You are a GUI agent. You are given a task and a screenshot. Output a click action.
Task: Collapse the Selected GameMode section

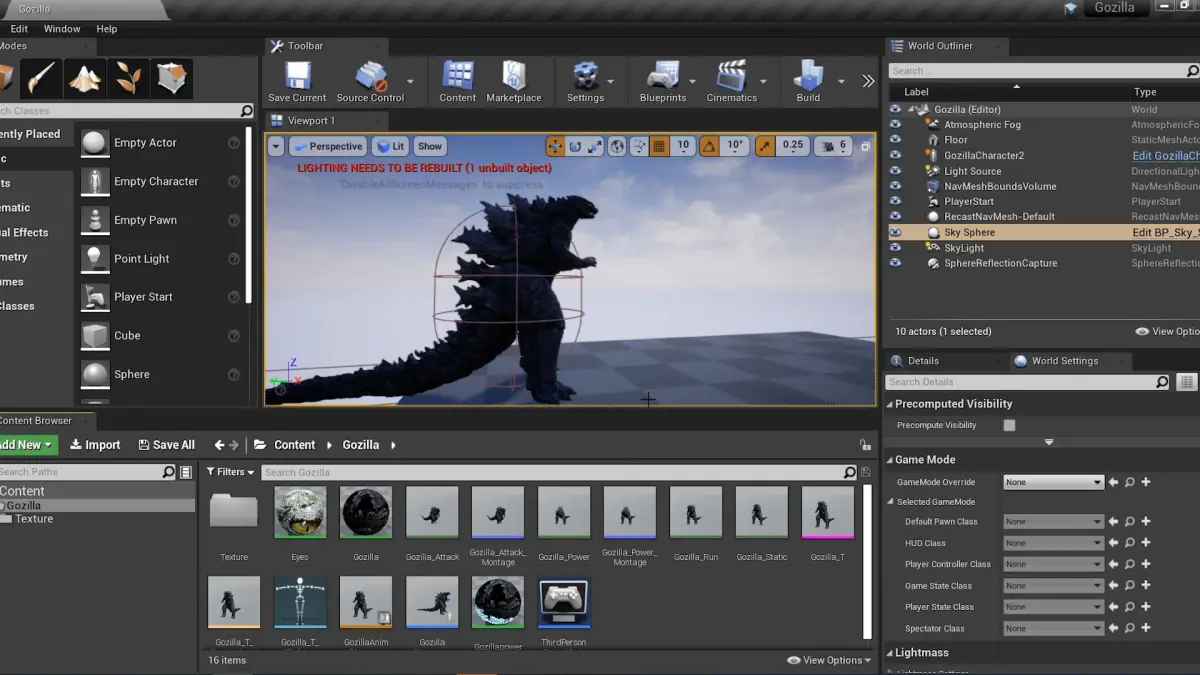pyautogui.click(x=889, y=502)
